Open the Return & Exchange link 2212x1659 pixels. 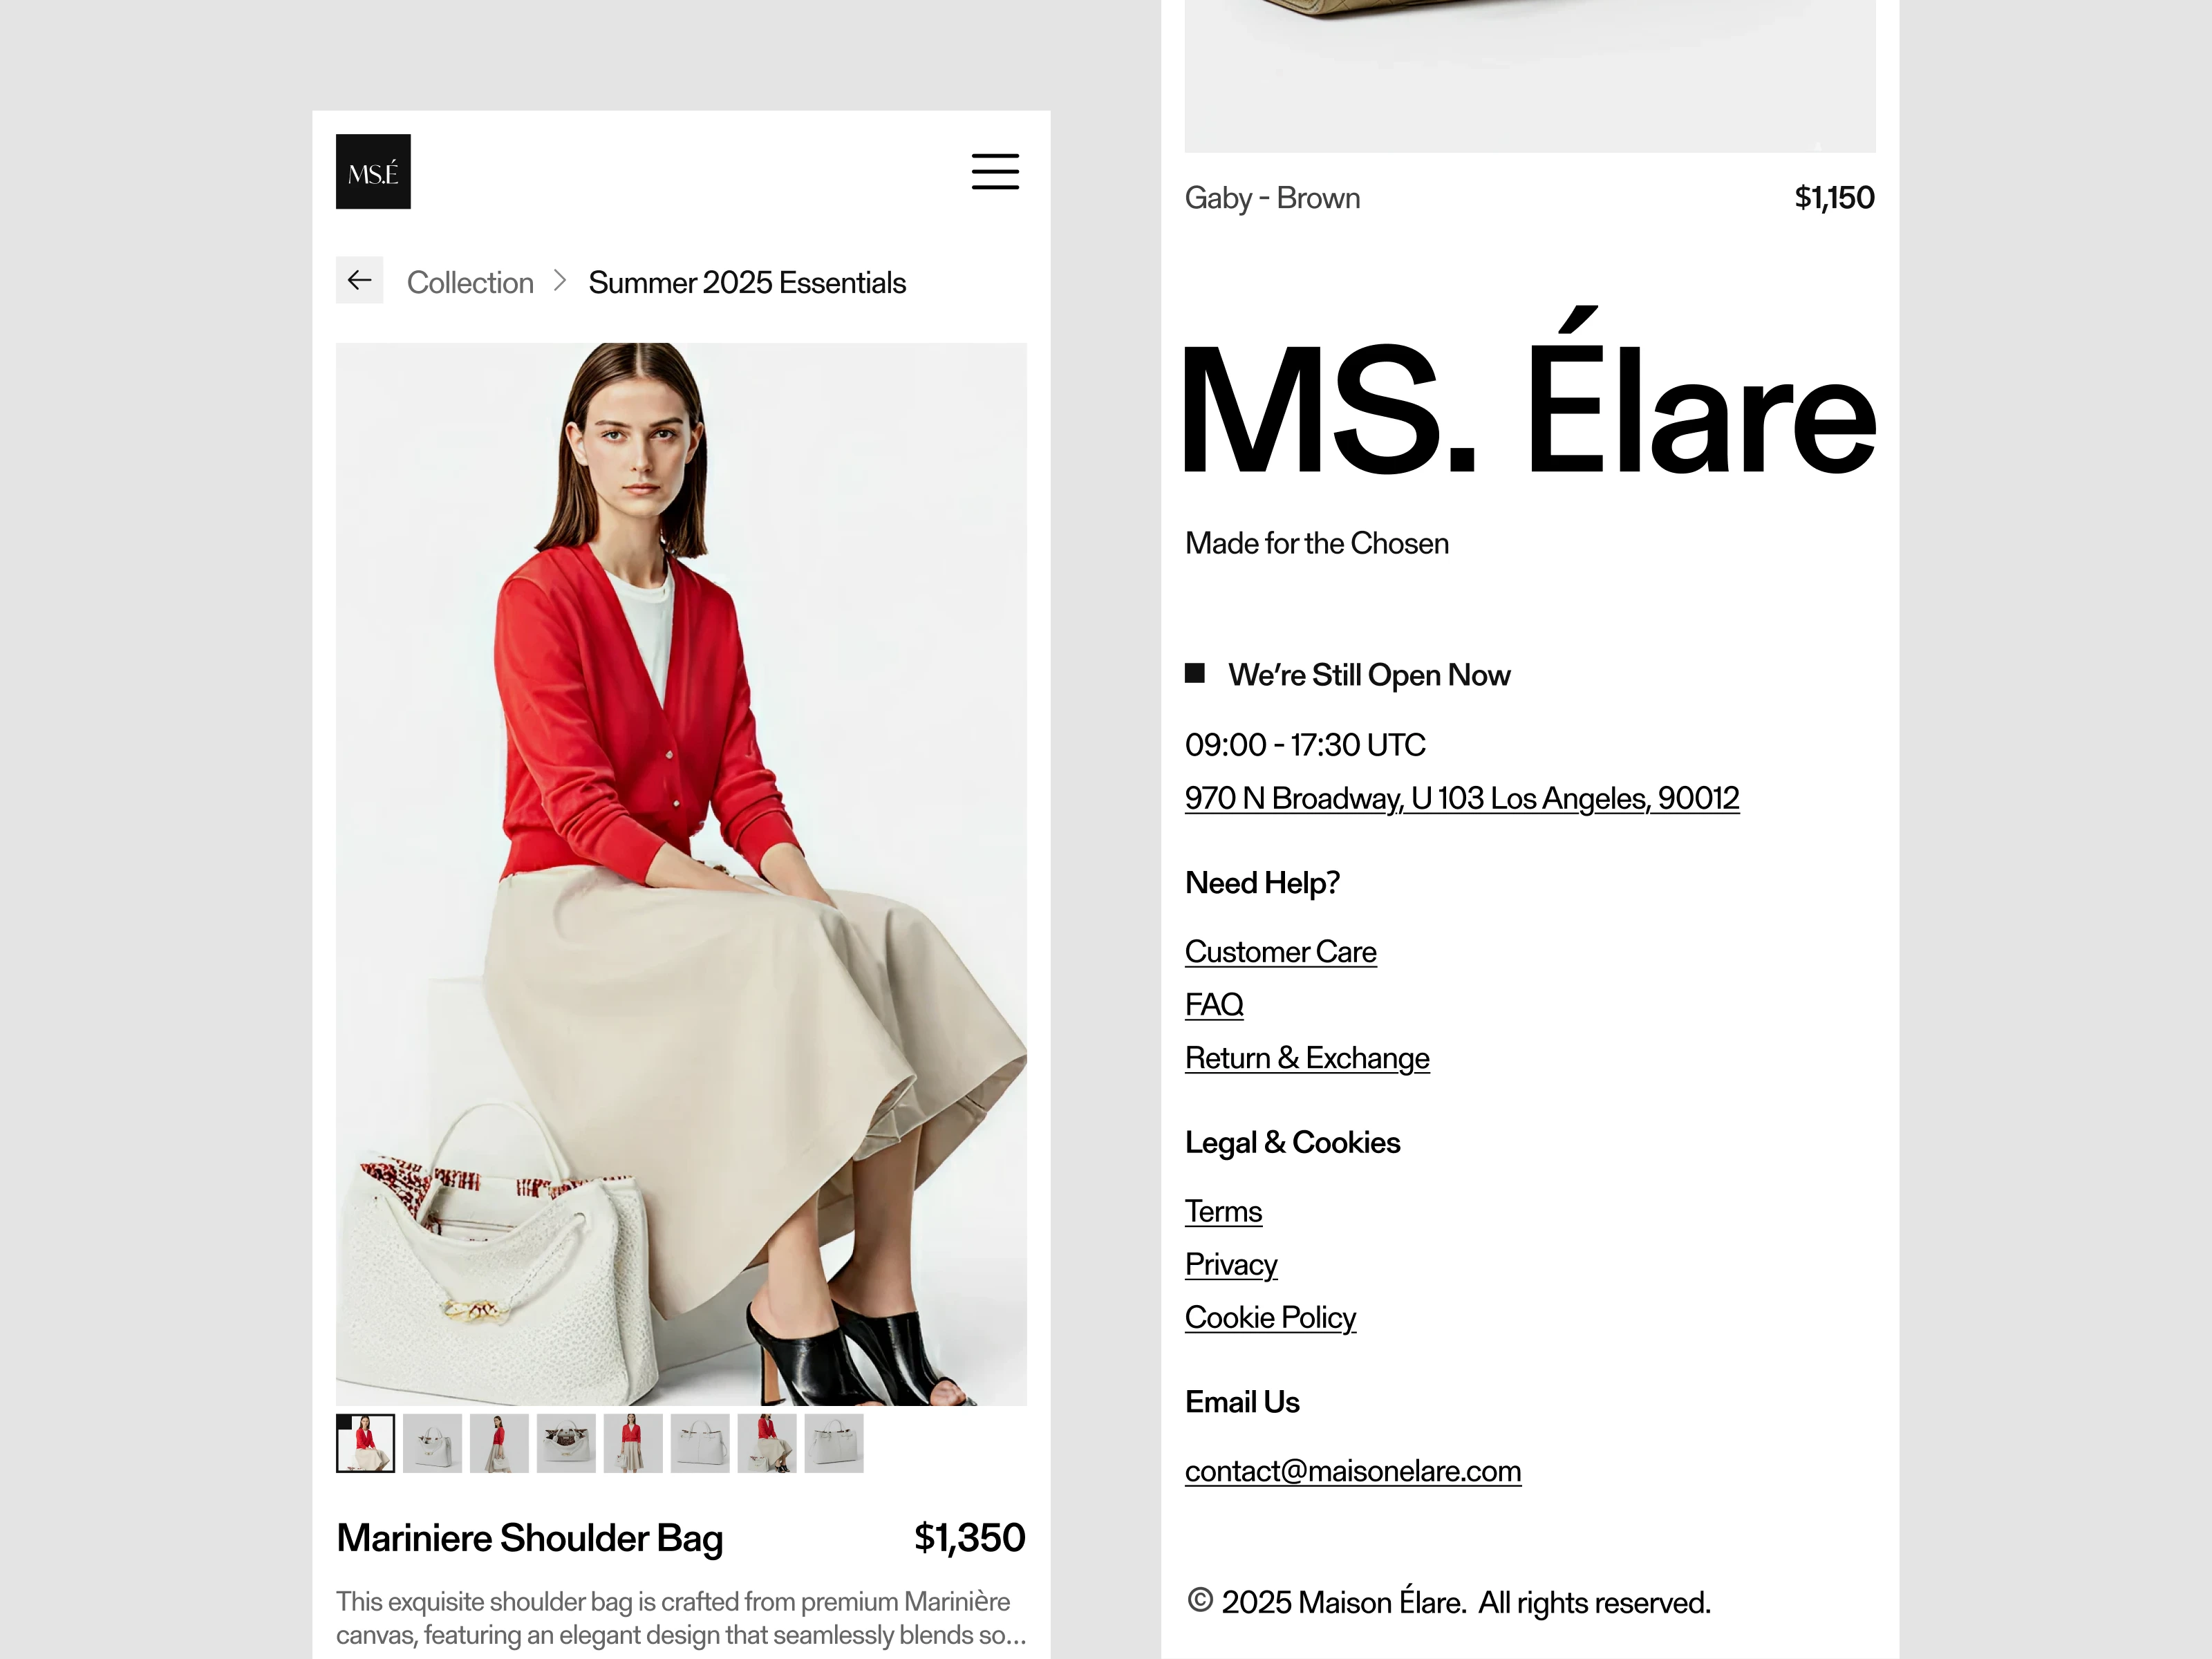1307,1058
